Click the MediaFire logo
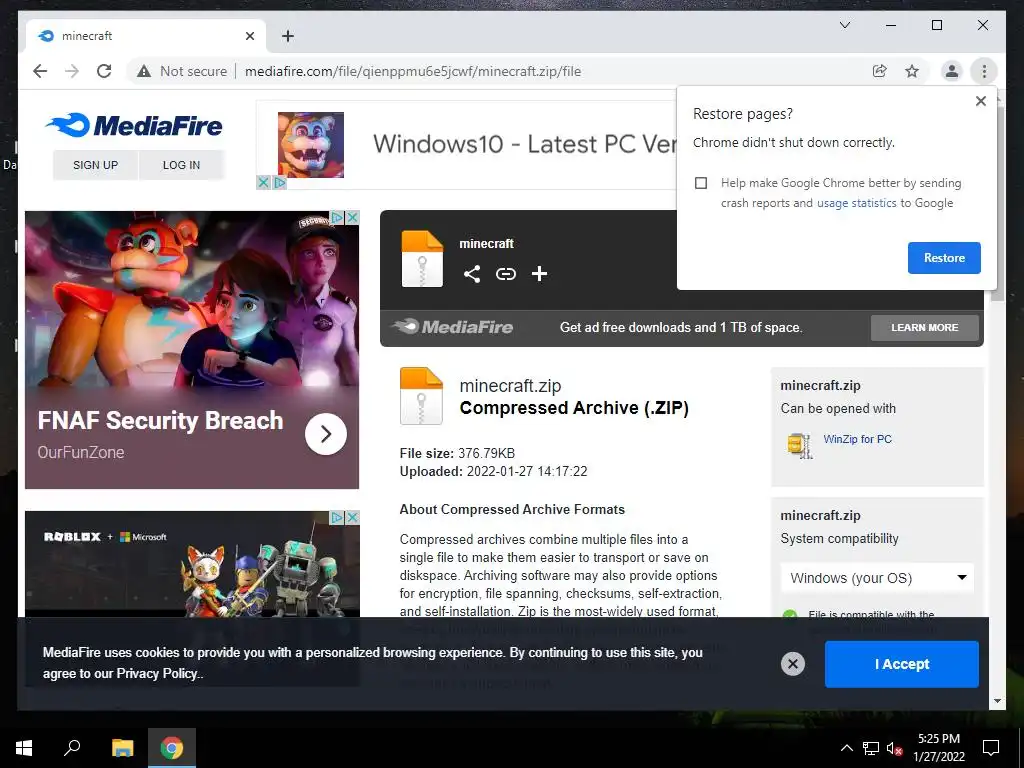 [135, 125]
